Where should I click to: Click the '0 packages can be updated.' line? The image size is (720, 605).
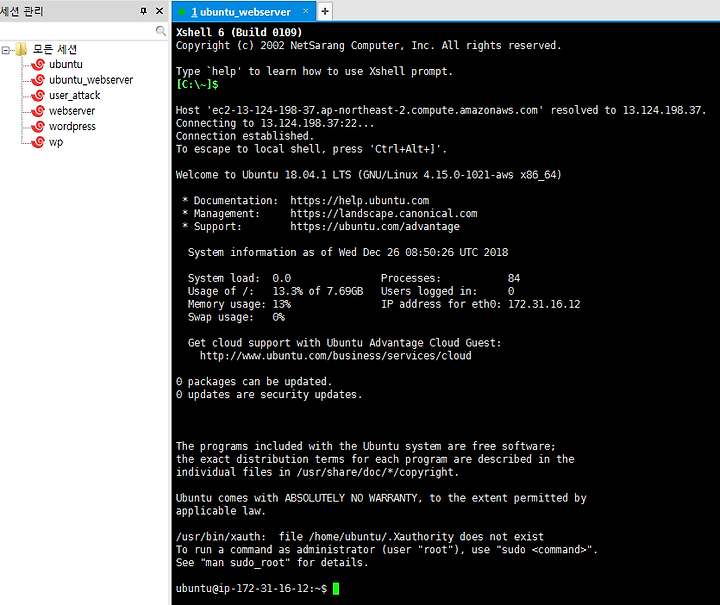(253, 381)
